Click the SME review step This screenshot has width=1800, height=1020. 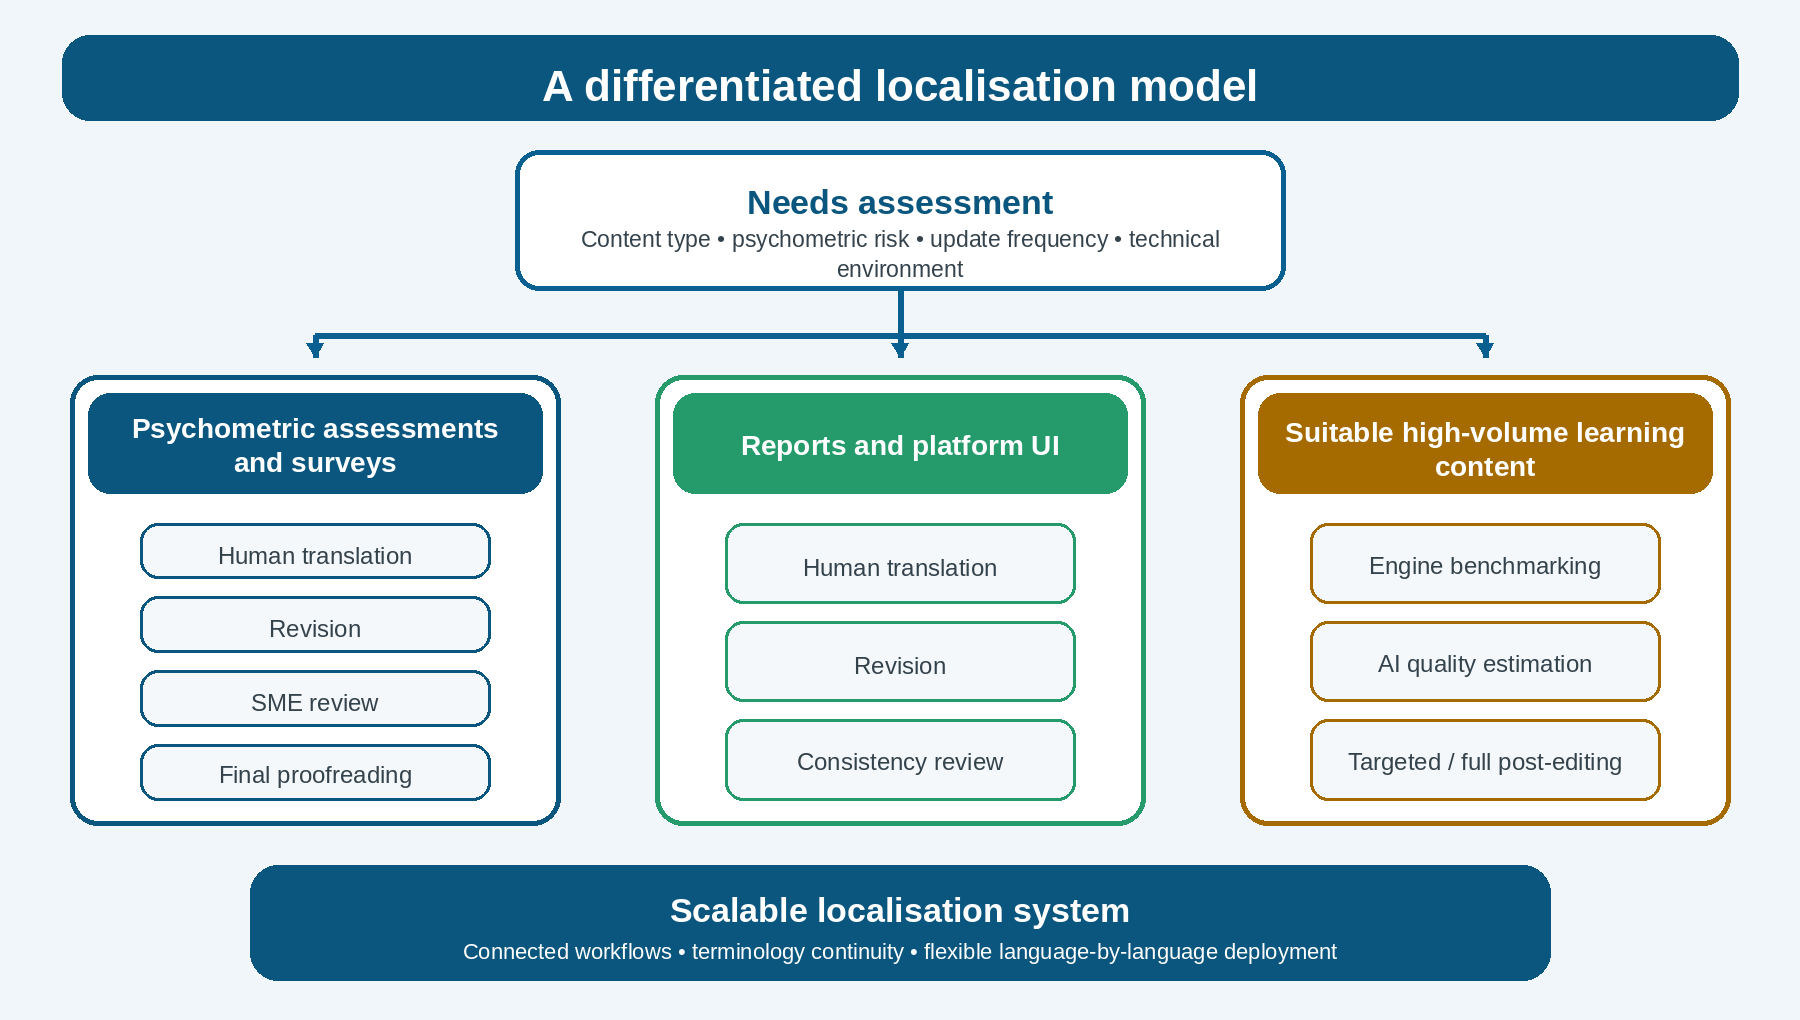(x=315, y=699)
